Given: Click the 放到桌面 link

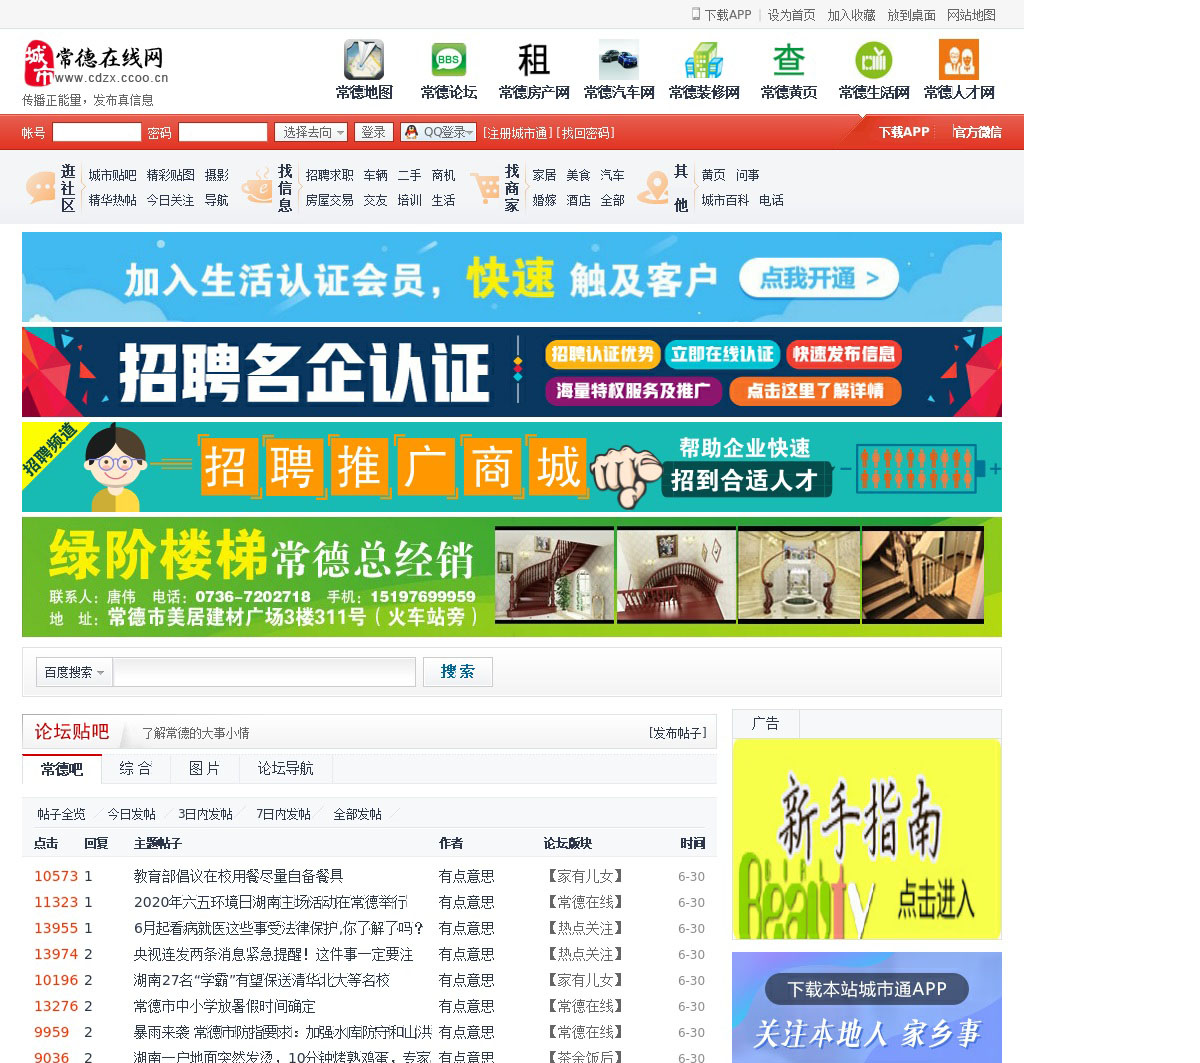Looking at the screenshot, I should click(911, 15).
